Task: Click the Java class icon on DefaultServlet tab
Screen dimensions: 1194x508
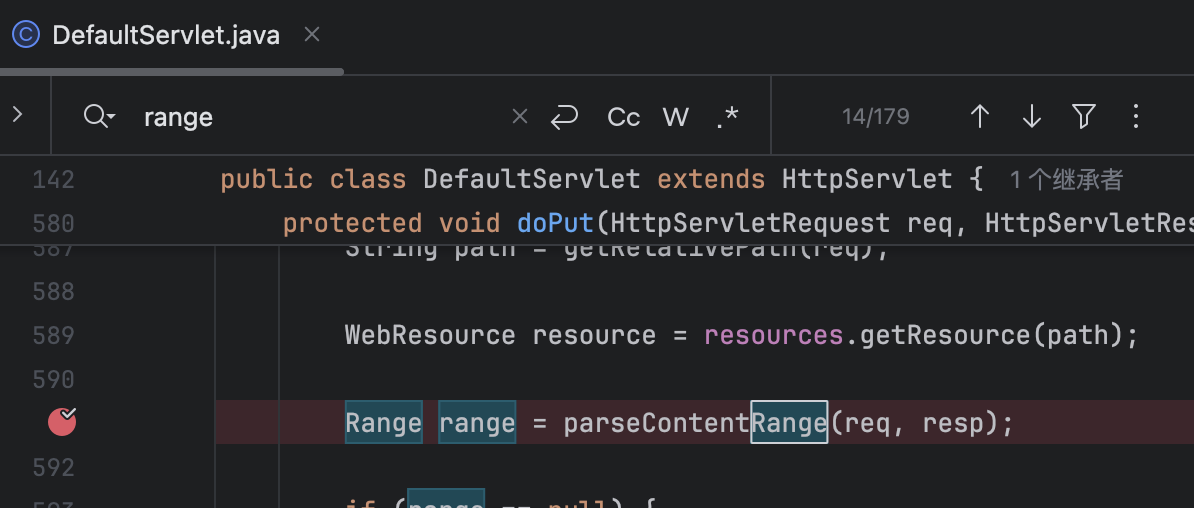Action: point(25,35)
